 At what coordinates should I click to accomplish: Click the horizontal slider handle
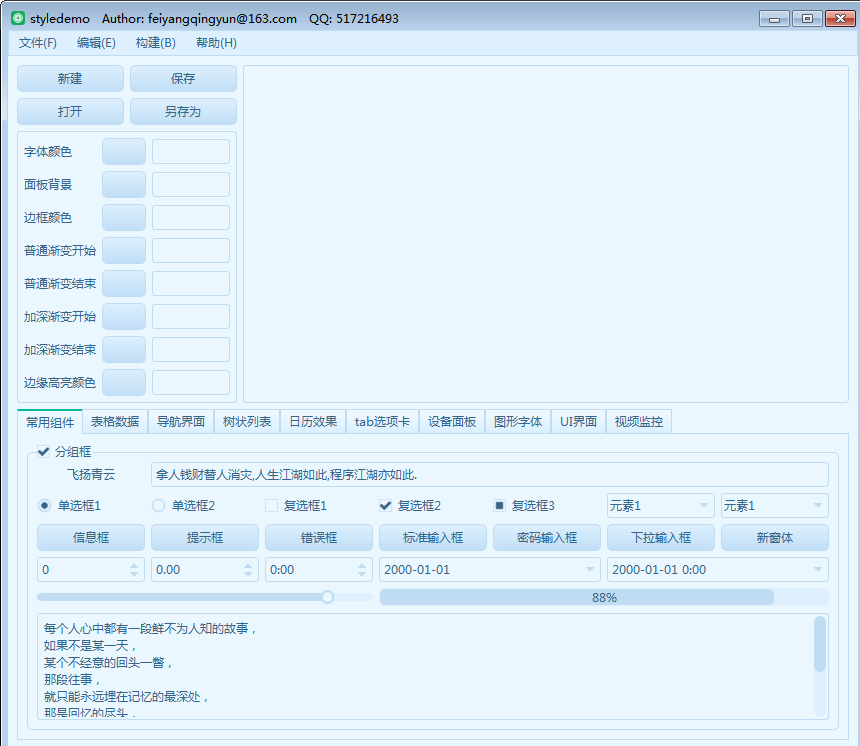[x=327, y=596]
